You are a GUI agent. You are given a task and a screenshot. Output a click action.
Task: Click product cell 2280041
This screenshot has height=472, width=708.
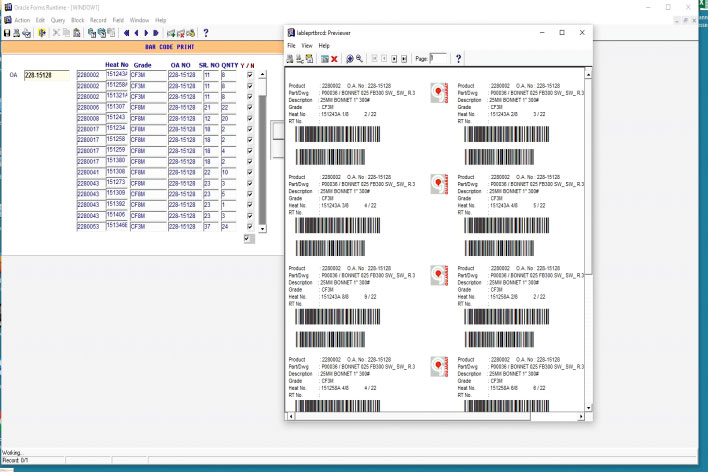(x=91, y=173)
